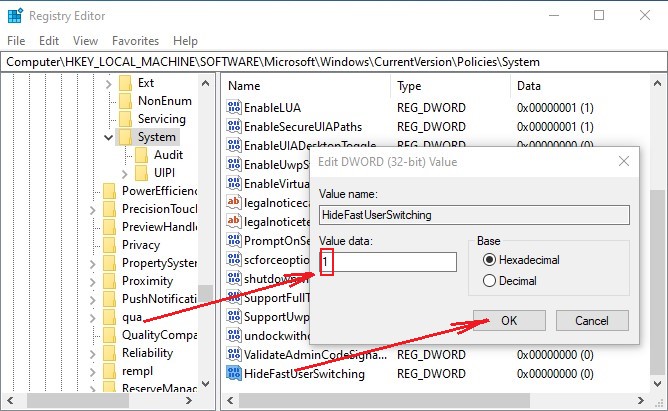Expand the Proximity key
668x411 pixels.
92,282
